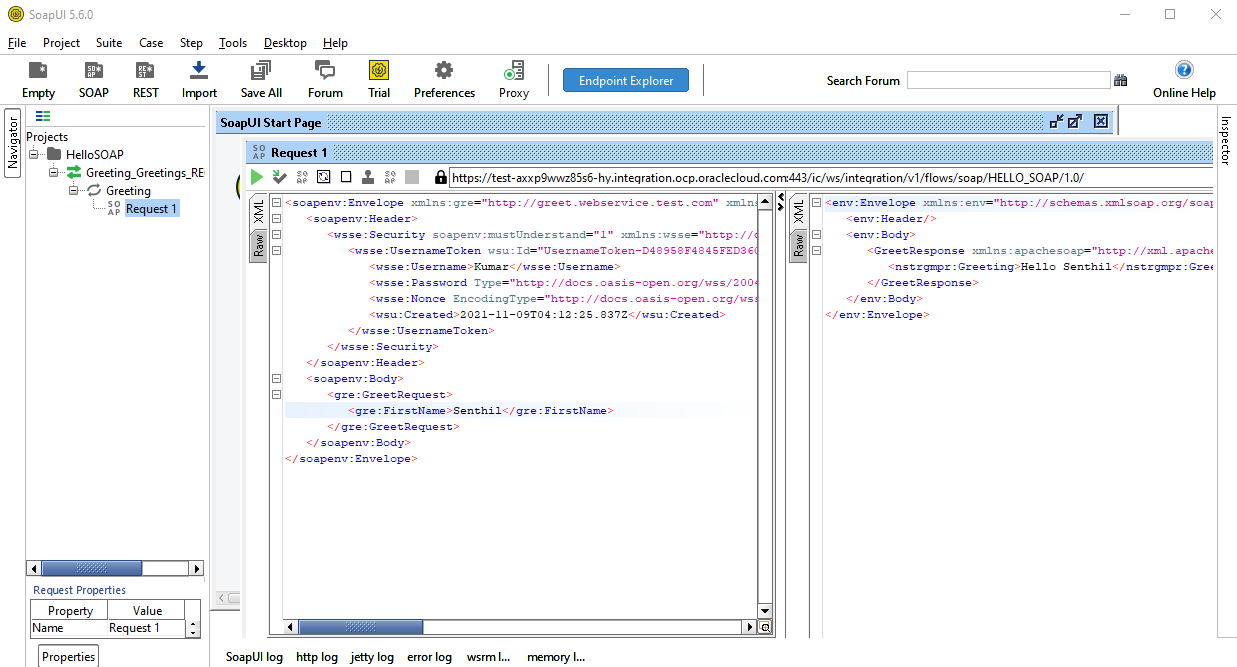Open the Case menu
This screenshot has width=1237, height=667.
[151, 43]
